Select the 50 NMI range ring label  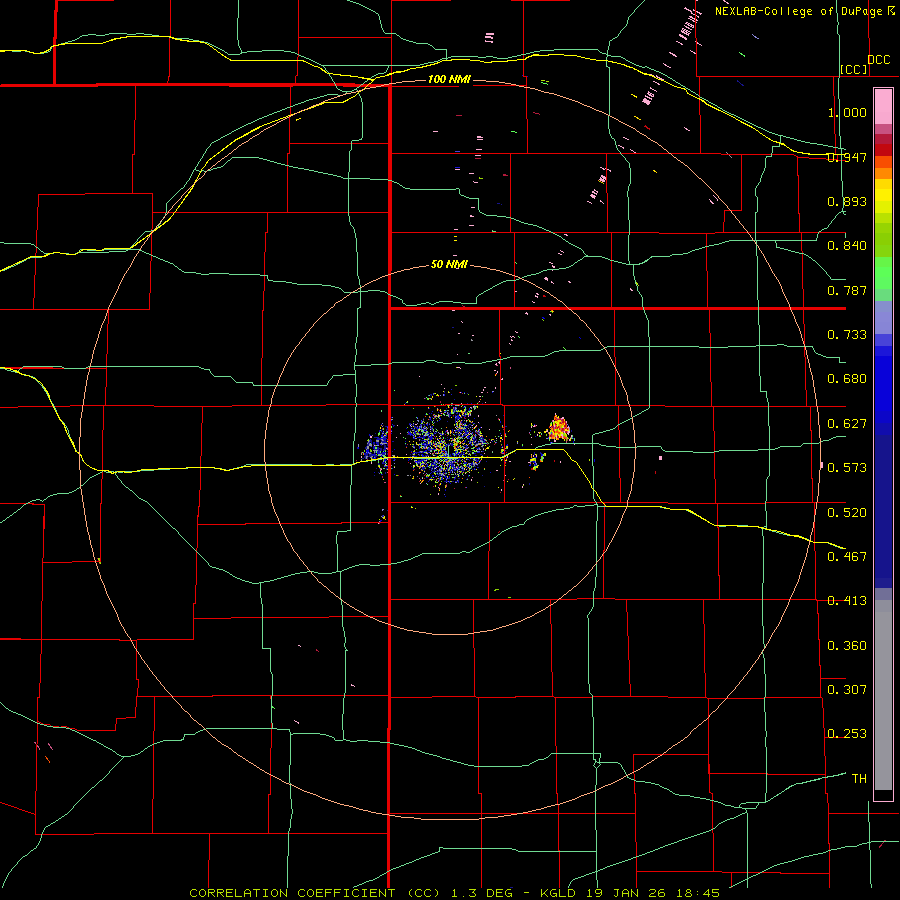click(x=449, y=265)
